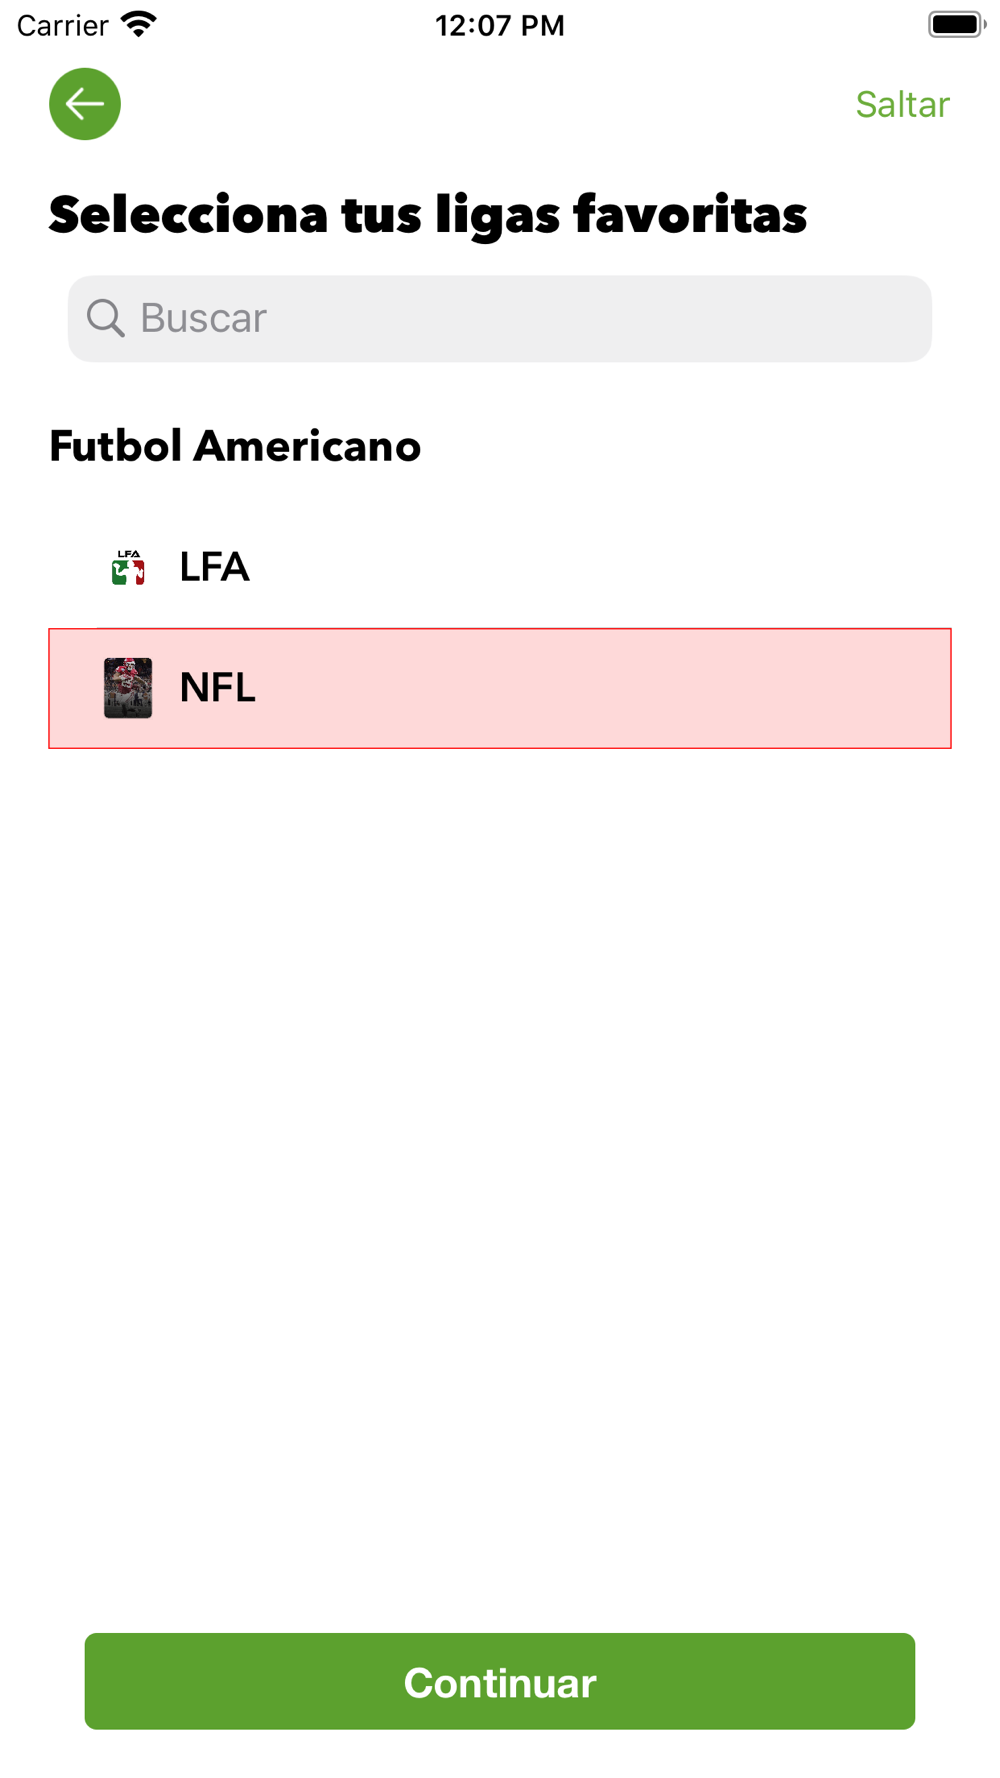Click the magnifying glass search icon

click(x=105, y=318)
